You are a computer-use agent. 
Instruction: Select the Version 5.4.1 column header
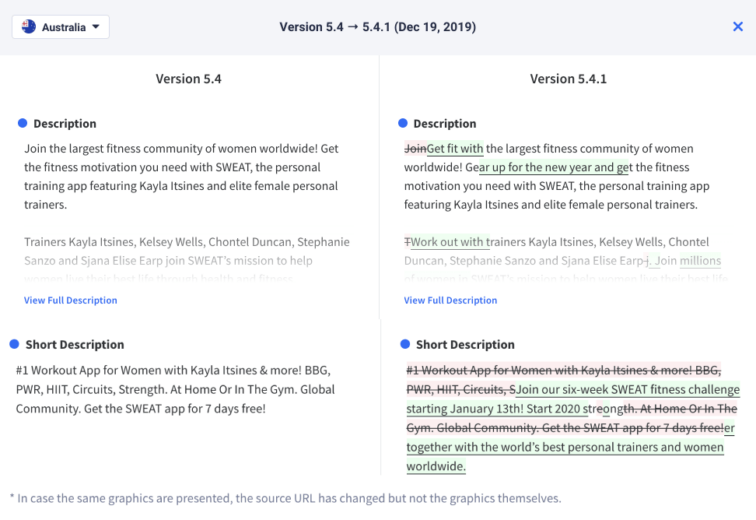point(568,79)
